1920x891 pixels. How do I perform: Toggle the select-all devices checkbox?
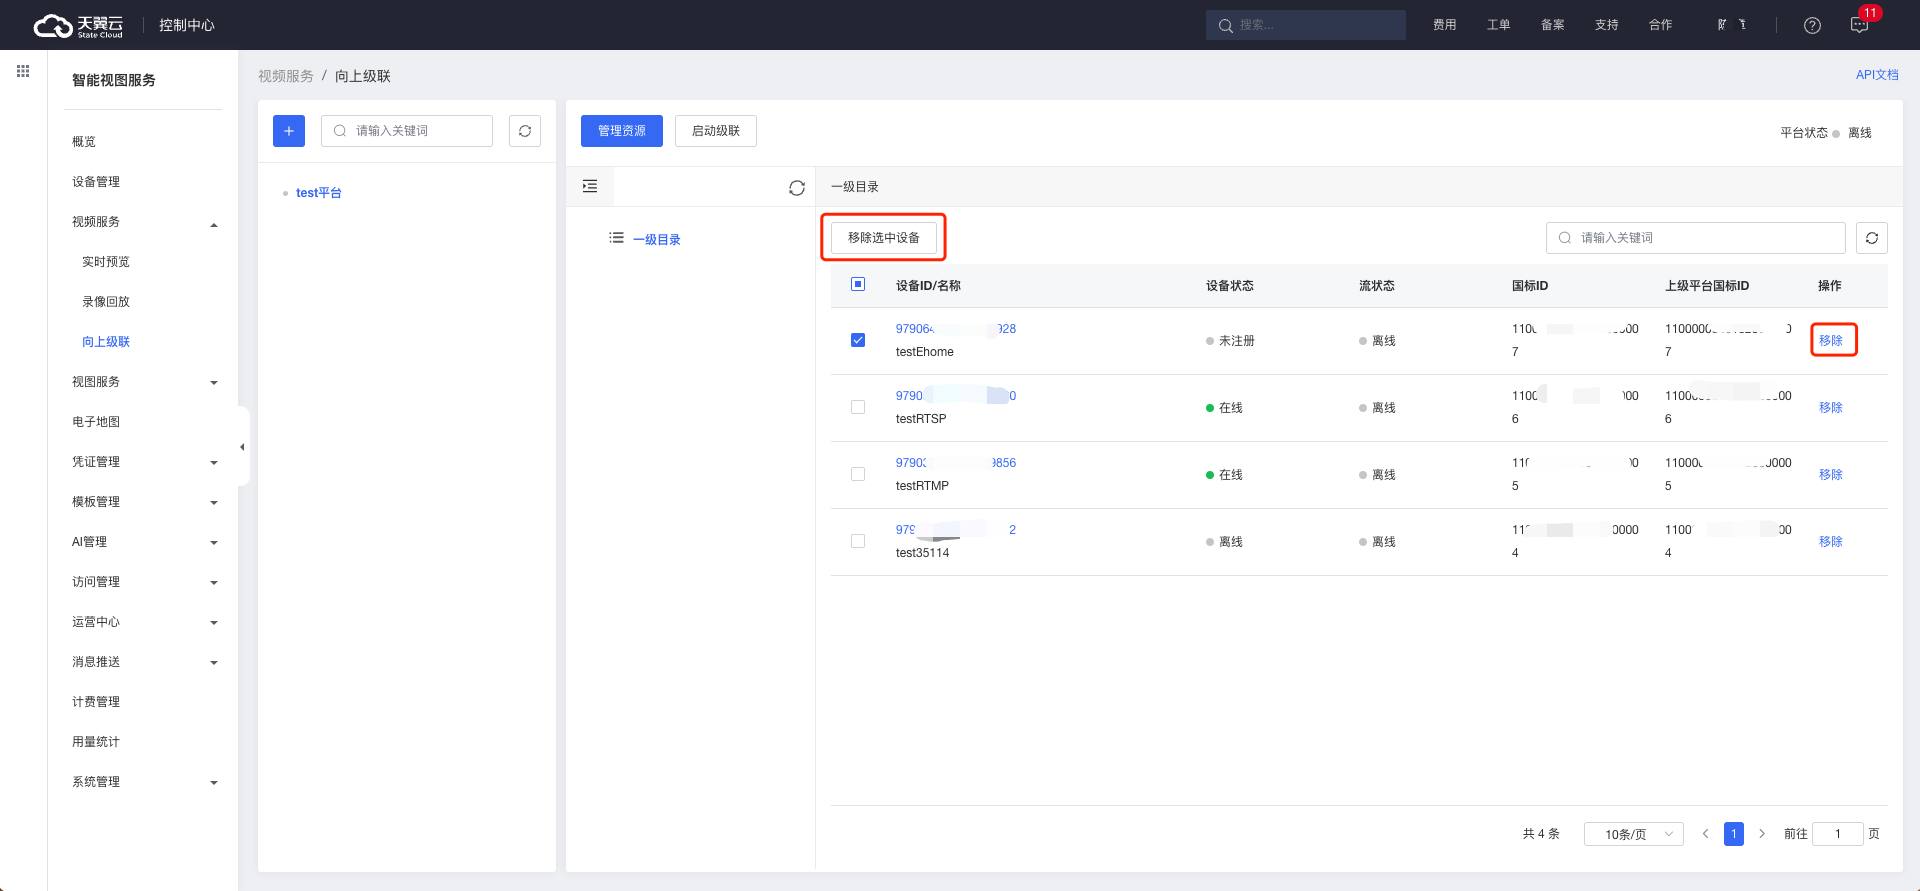(x=858, y=284)
